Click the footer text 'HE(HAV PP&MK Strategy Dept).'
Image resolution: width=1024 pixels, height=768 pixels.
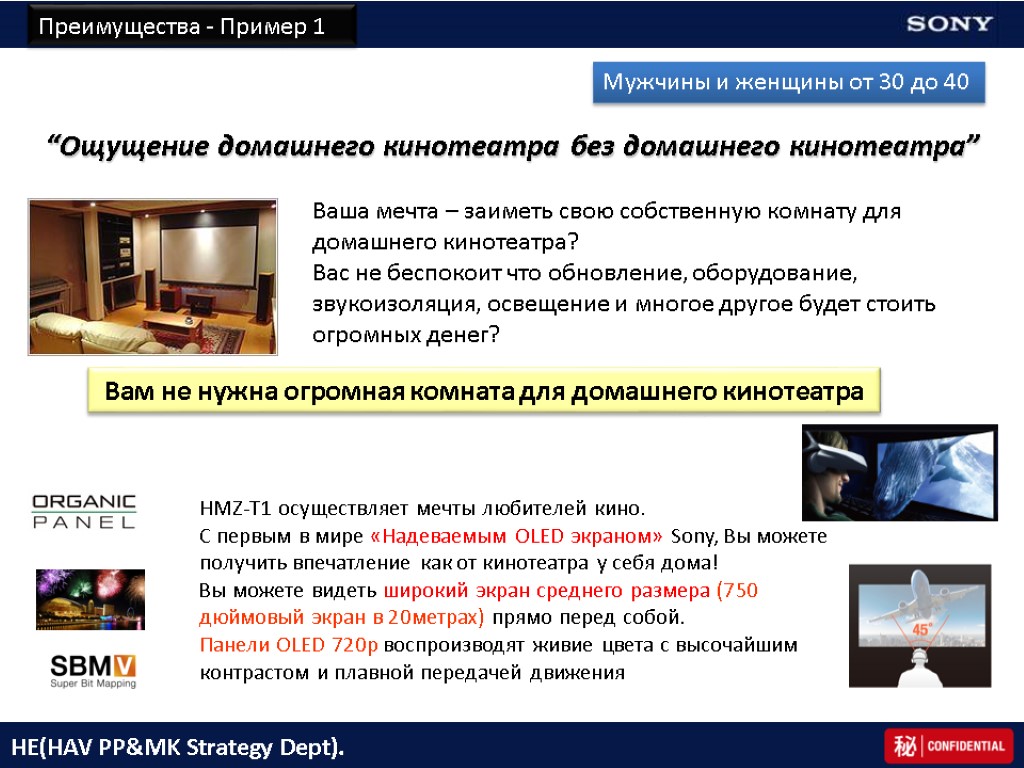pyautogui.click(x=178, y=747)
